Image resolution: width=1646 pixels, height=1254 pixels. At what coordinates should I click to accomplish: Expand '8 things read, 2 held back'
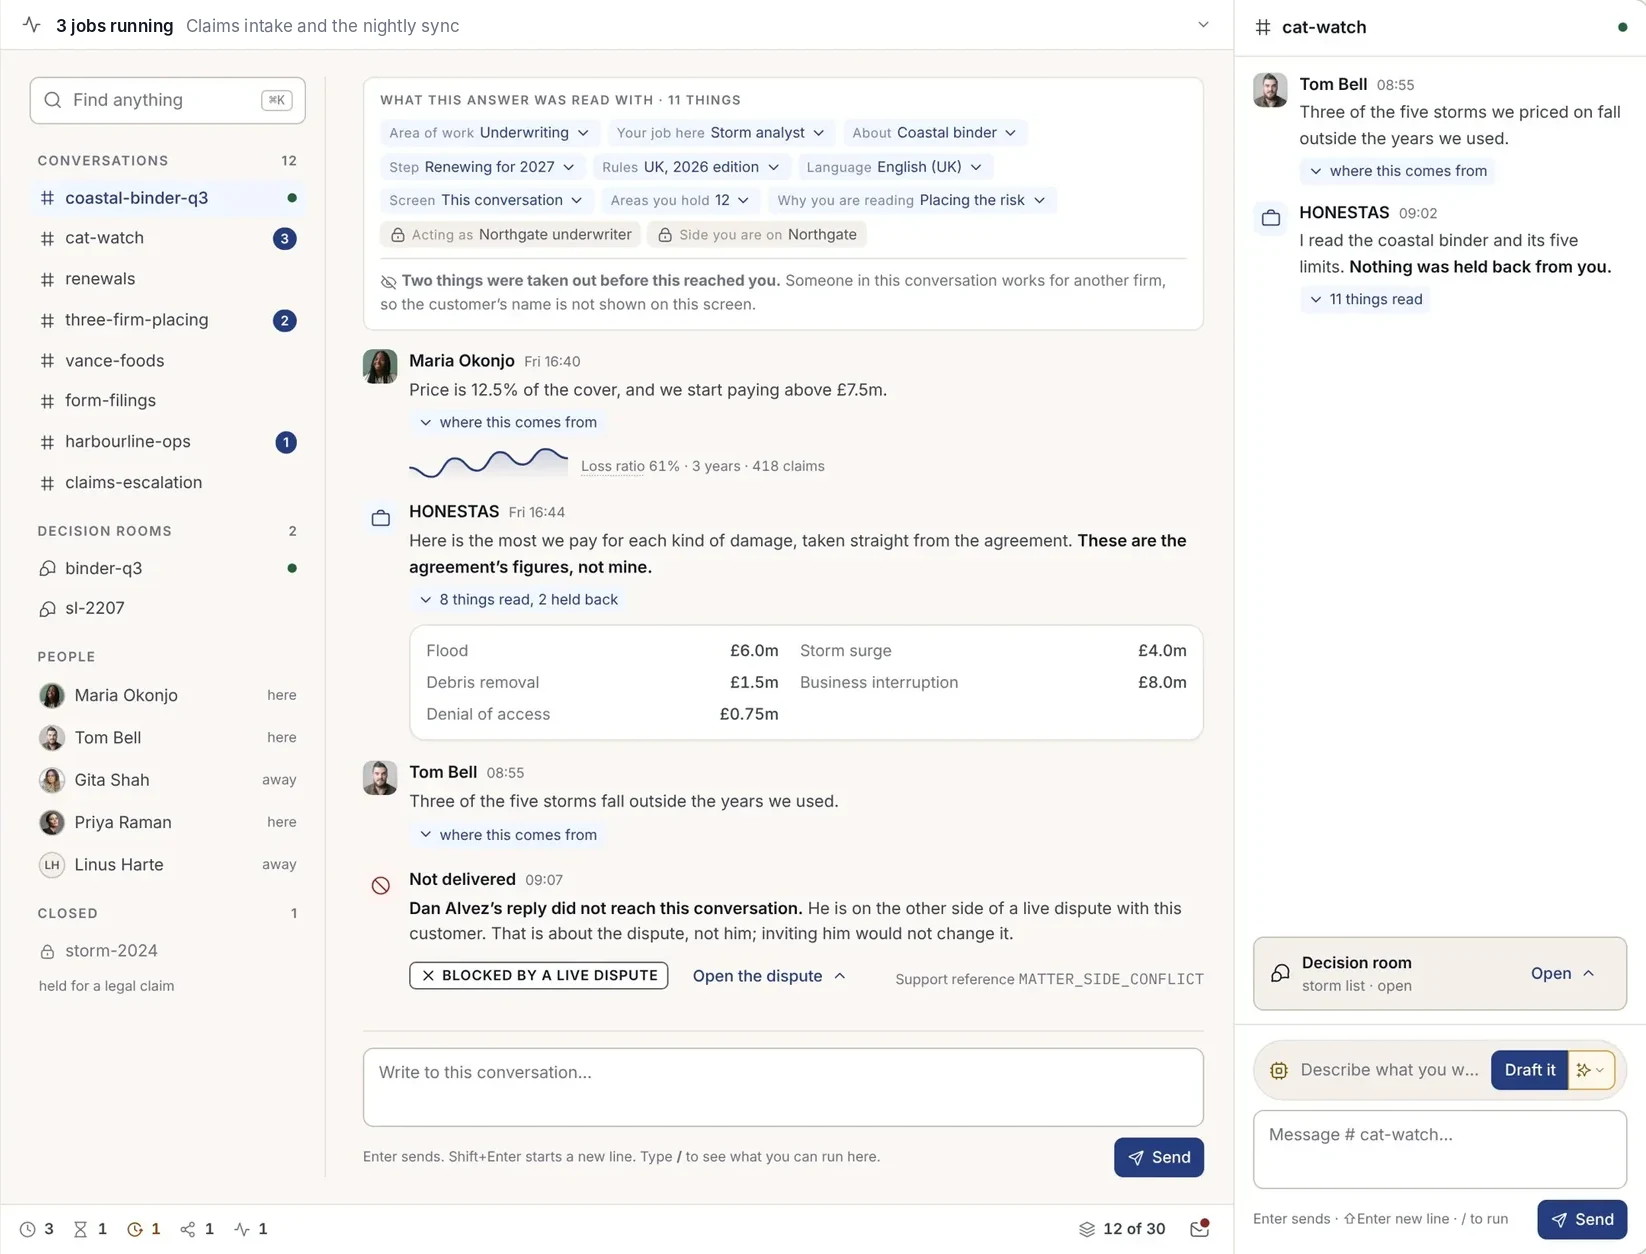[x=518, y=600]
